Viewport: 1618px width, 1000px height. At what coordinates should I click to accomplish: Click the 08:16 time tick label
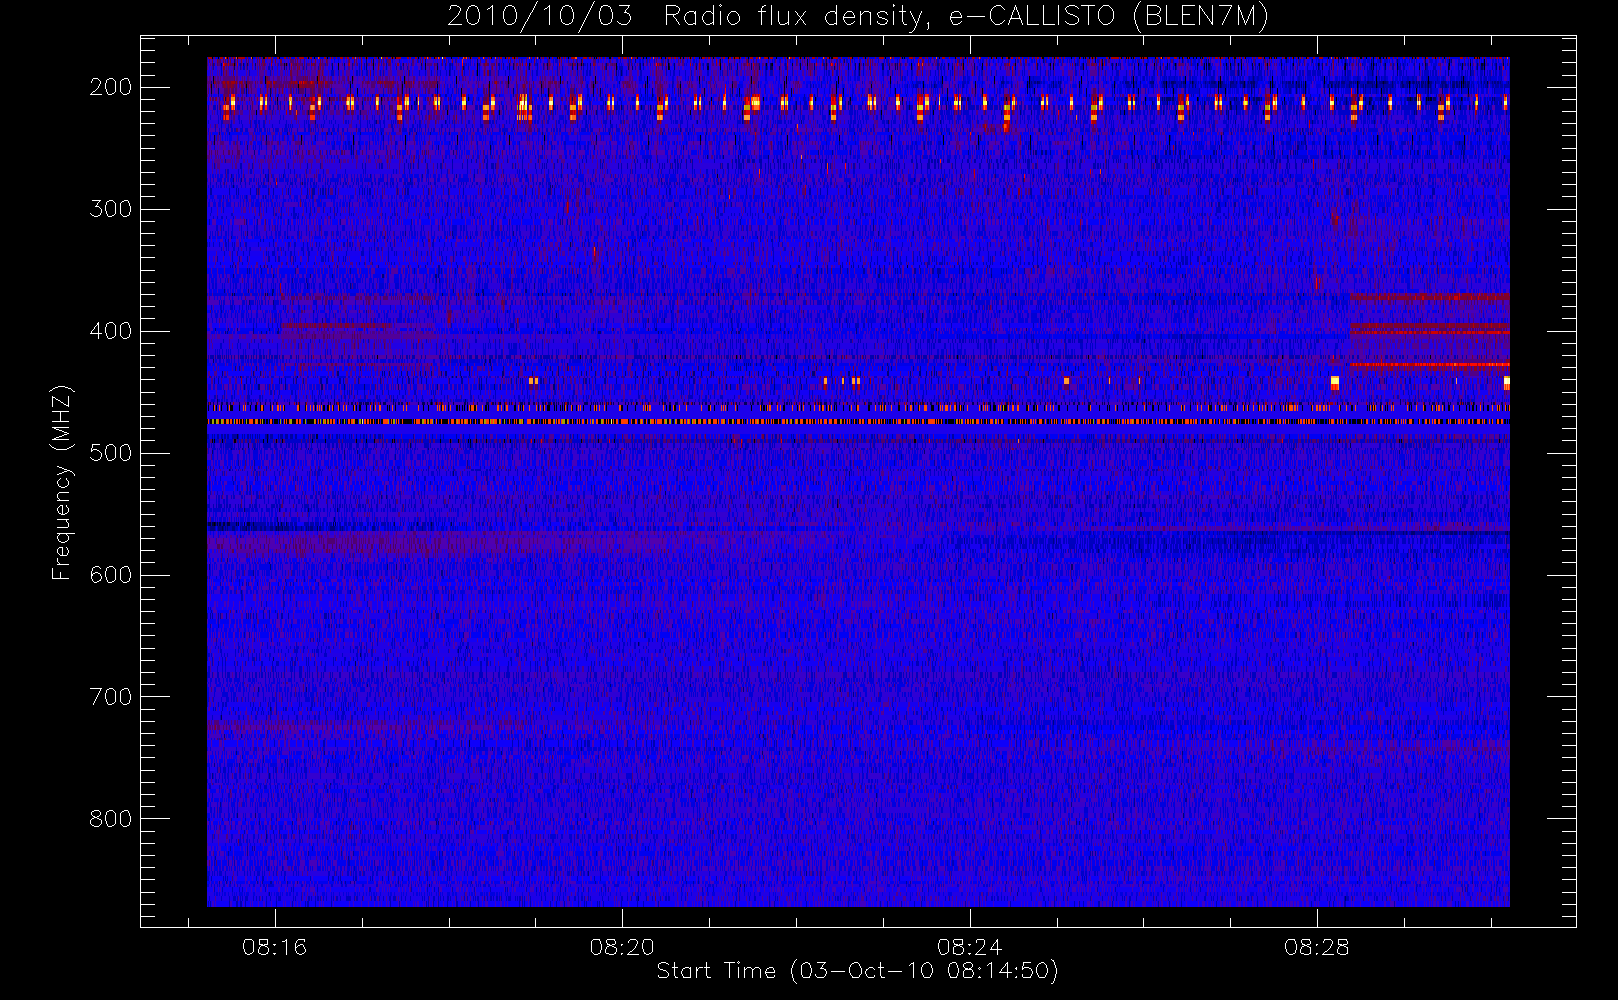[274, 947]
